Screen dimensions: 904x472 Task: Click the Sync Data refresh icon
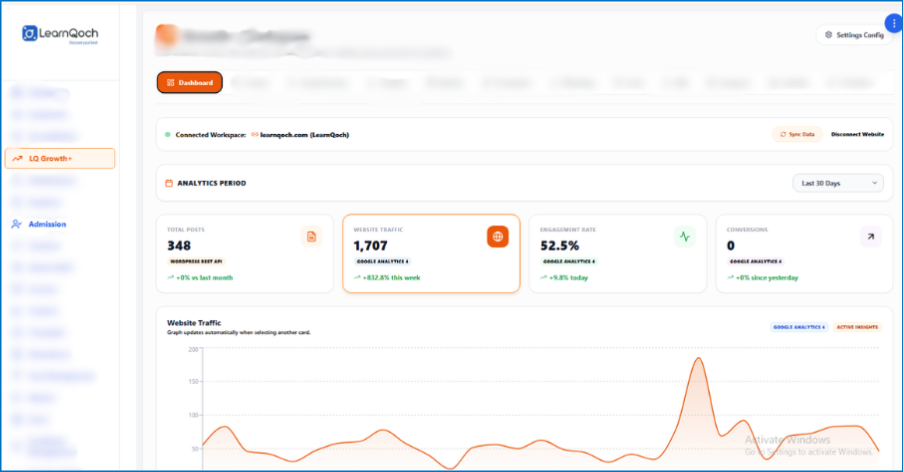coord(783,134)
